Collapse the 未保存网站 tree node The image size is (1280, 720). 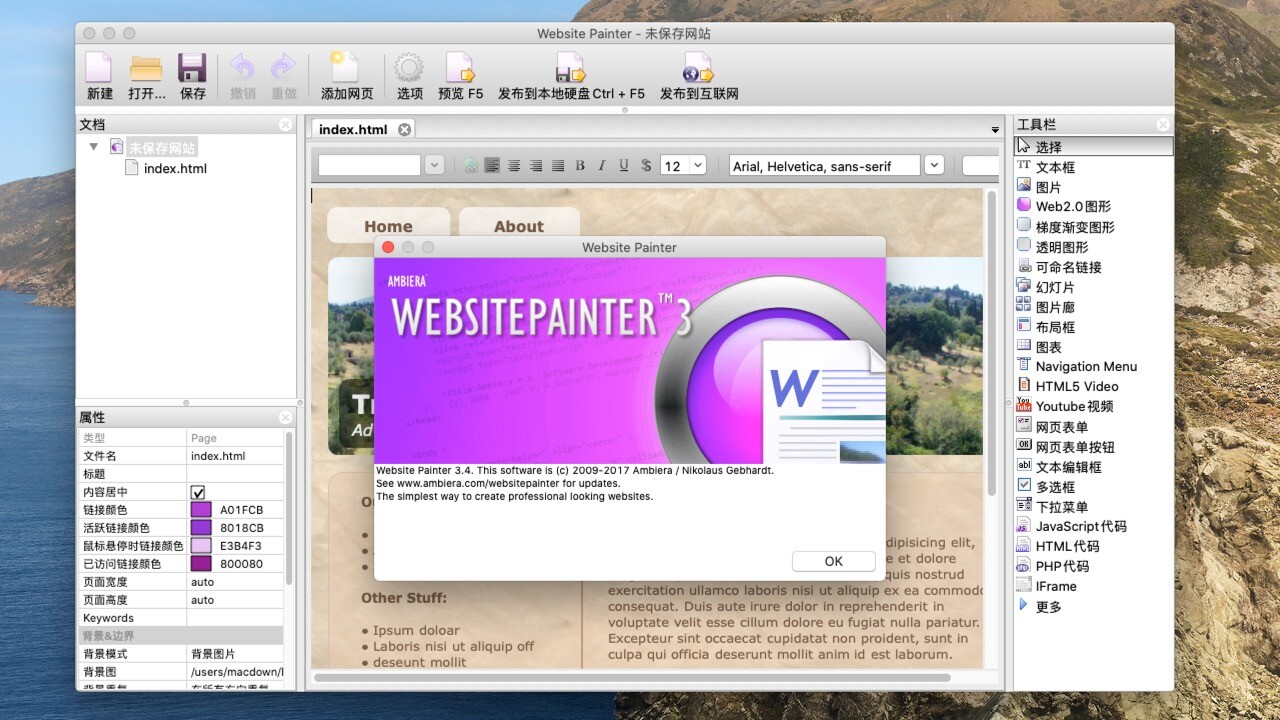pyautogui.click(x=94, y=147)
